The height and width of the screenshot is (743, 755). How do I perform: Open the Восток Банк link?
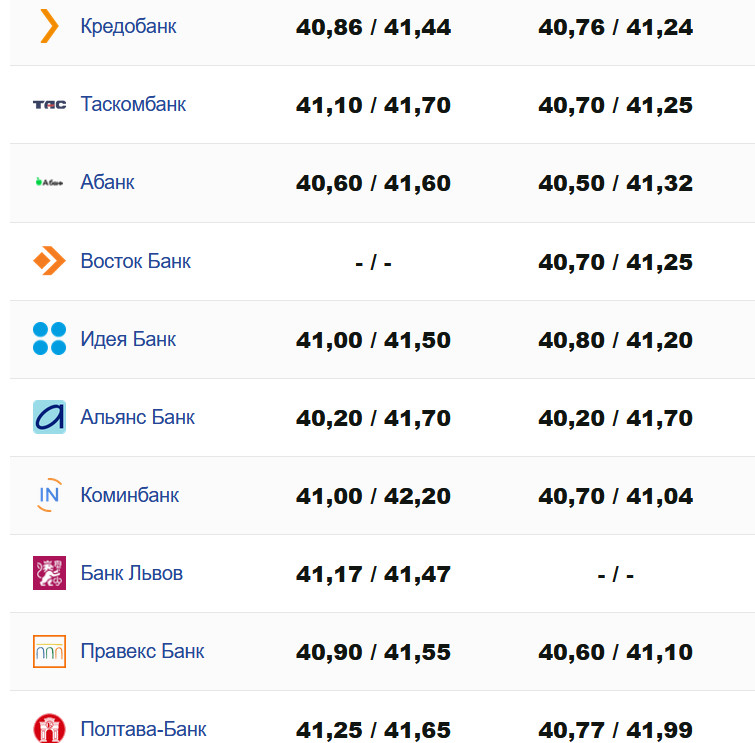[135, 261]
